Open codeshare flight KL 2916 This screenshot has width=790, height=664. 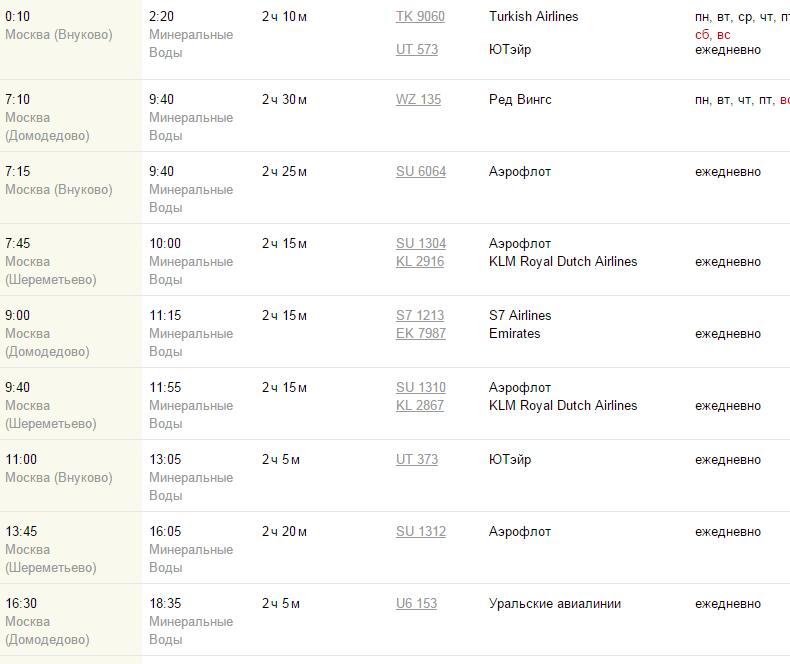tap(420, 261)
